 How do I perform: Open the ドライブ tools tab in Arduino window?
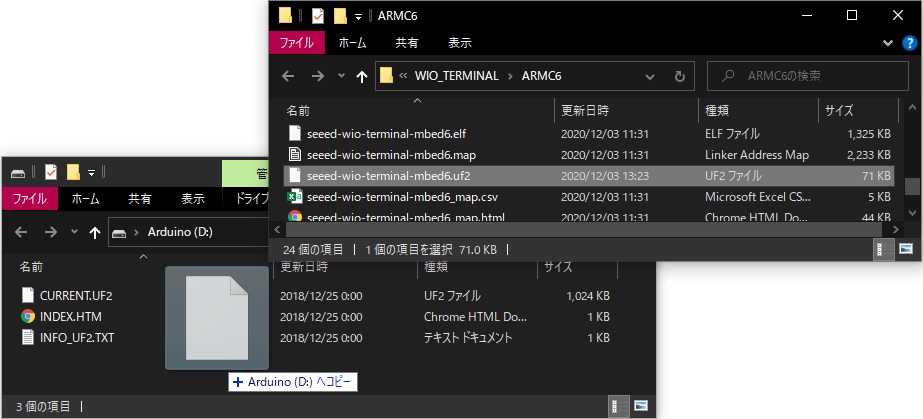pyautogui.click(x=251, y=199)
